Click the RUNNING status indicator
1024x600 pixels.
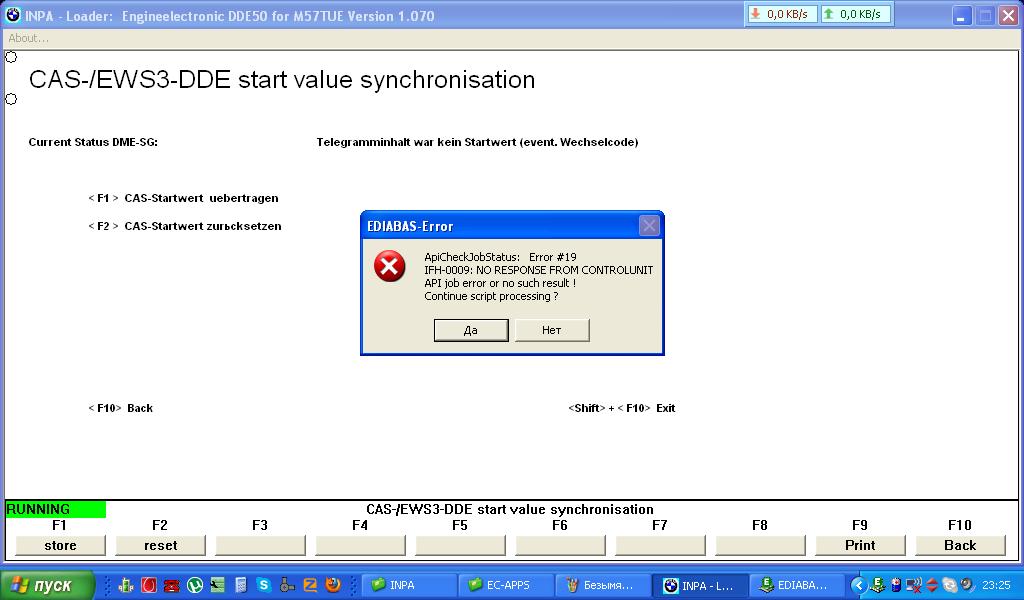point(55,509)
